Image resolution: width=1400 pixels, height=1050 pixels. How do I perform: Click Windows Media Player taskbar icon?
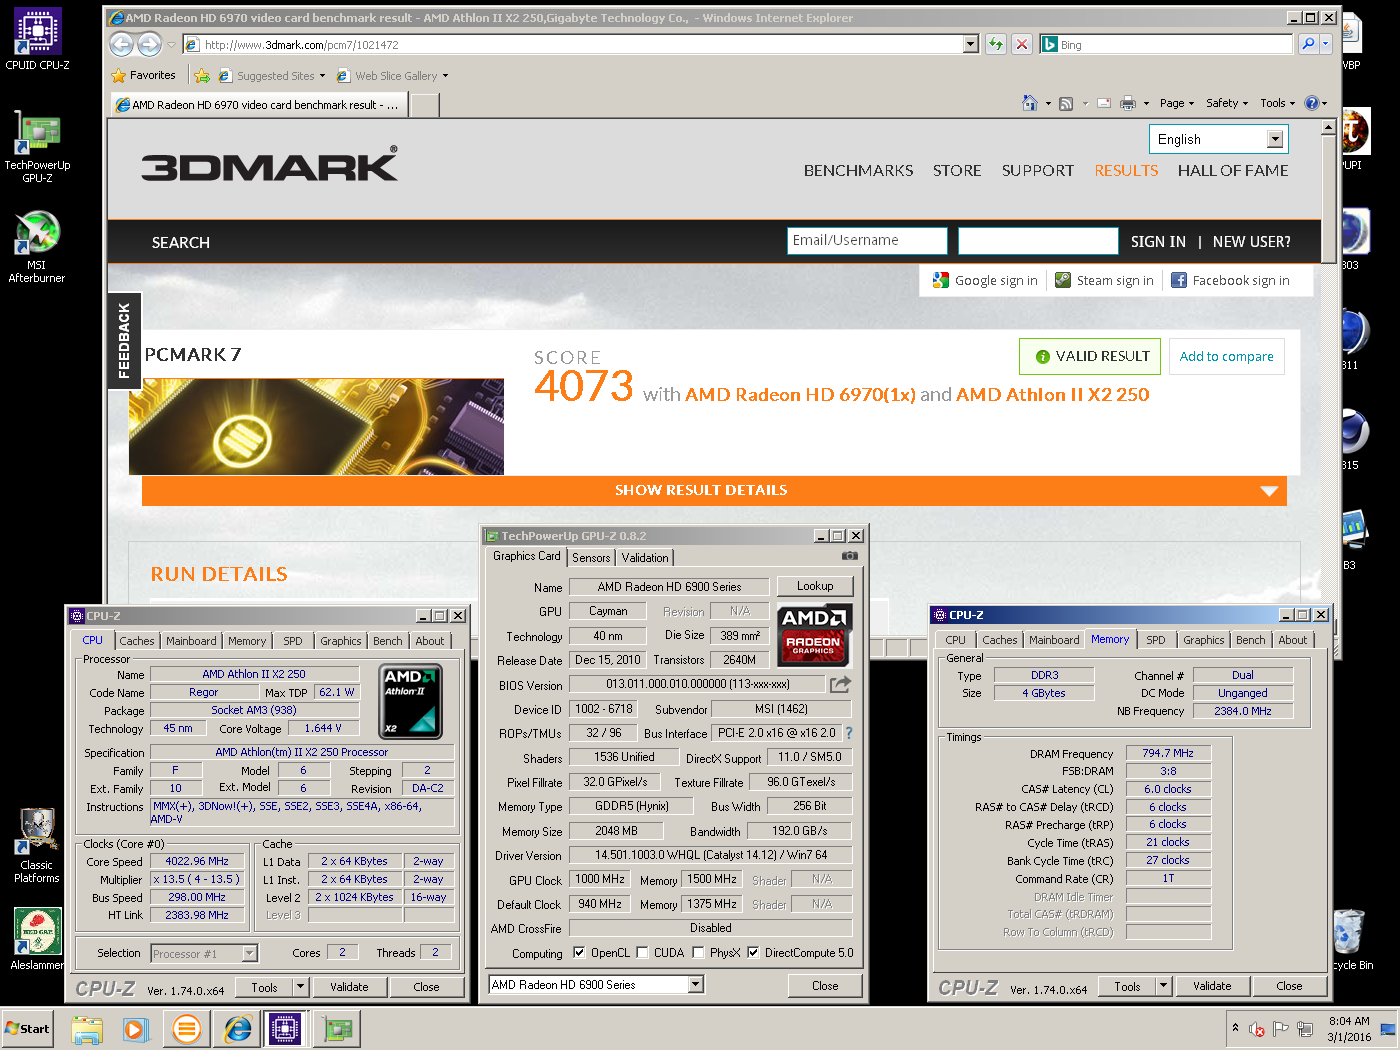pos(135,1029)
